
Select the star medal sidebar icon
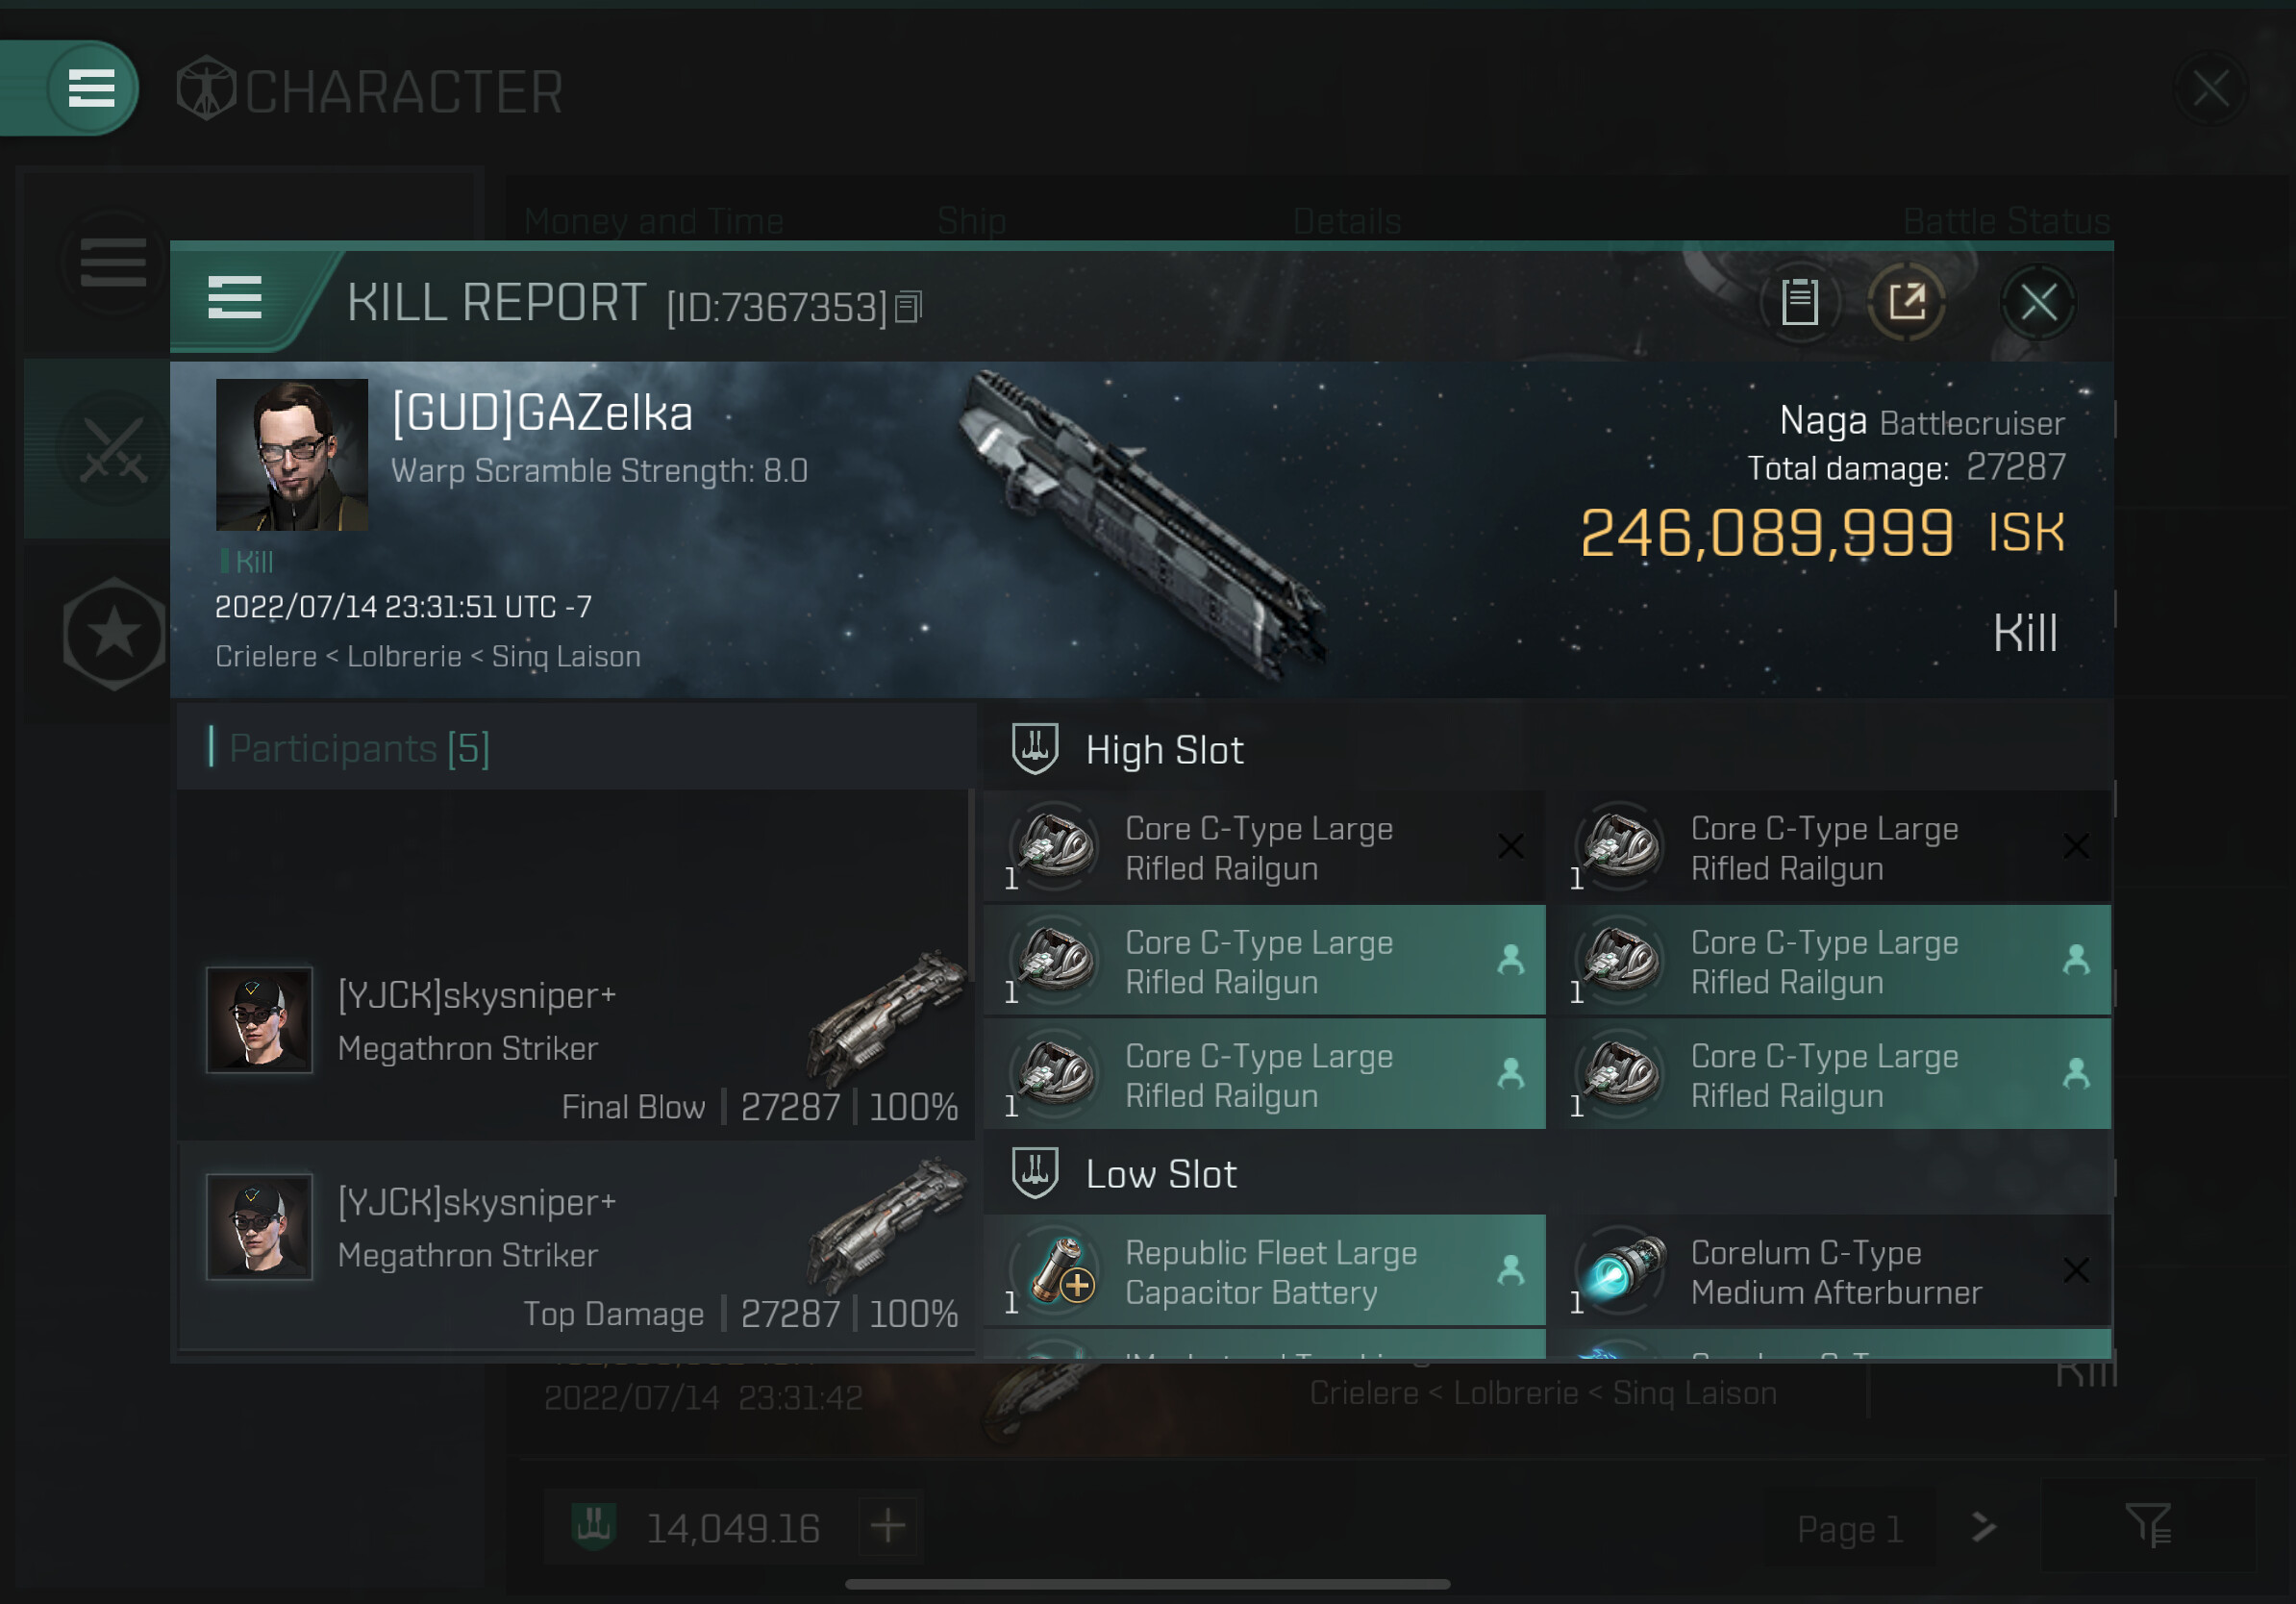tap(113, 633)
